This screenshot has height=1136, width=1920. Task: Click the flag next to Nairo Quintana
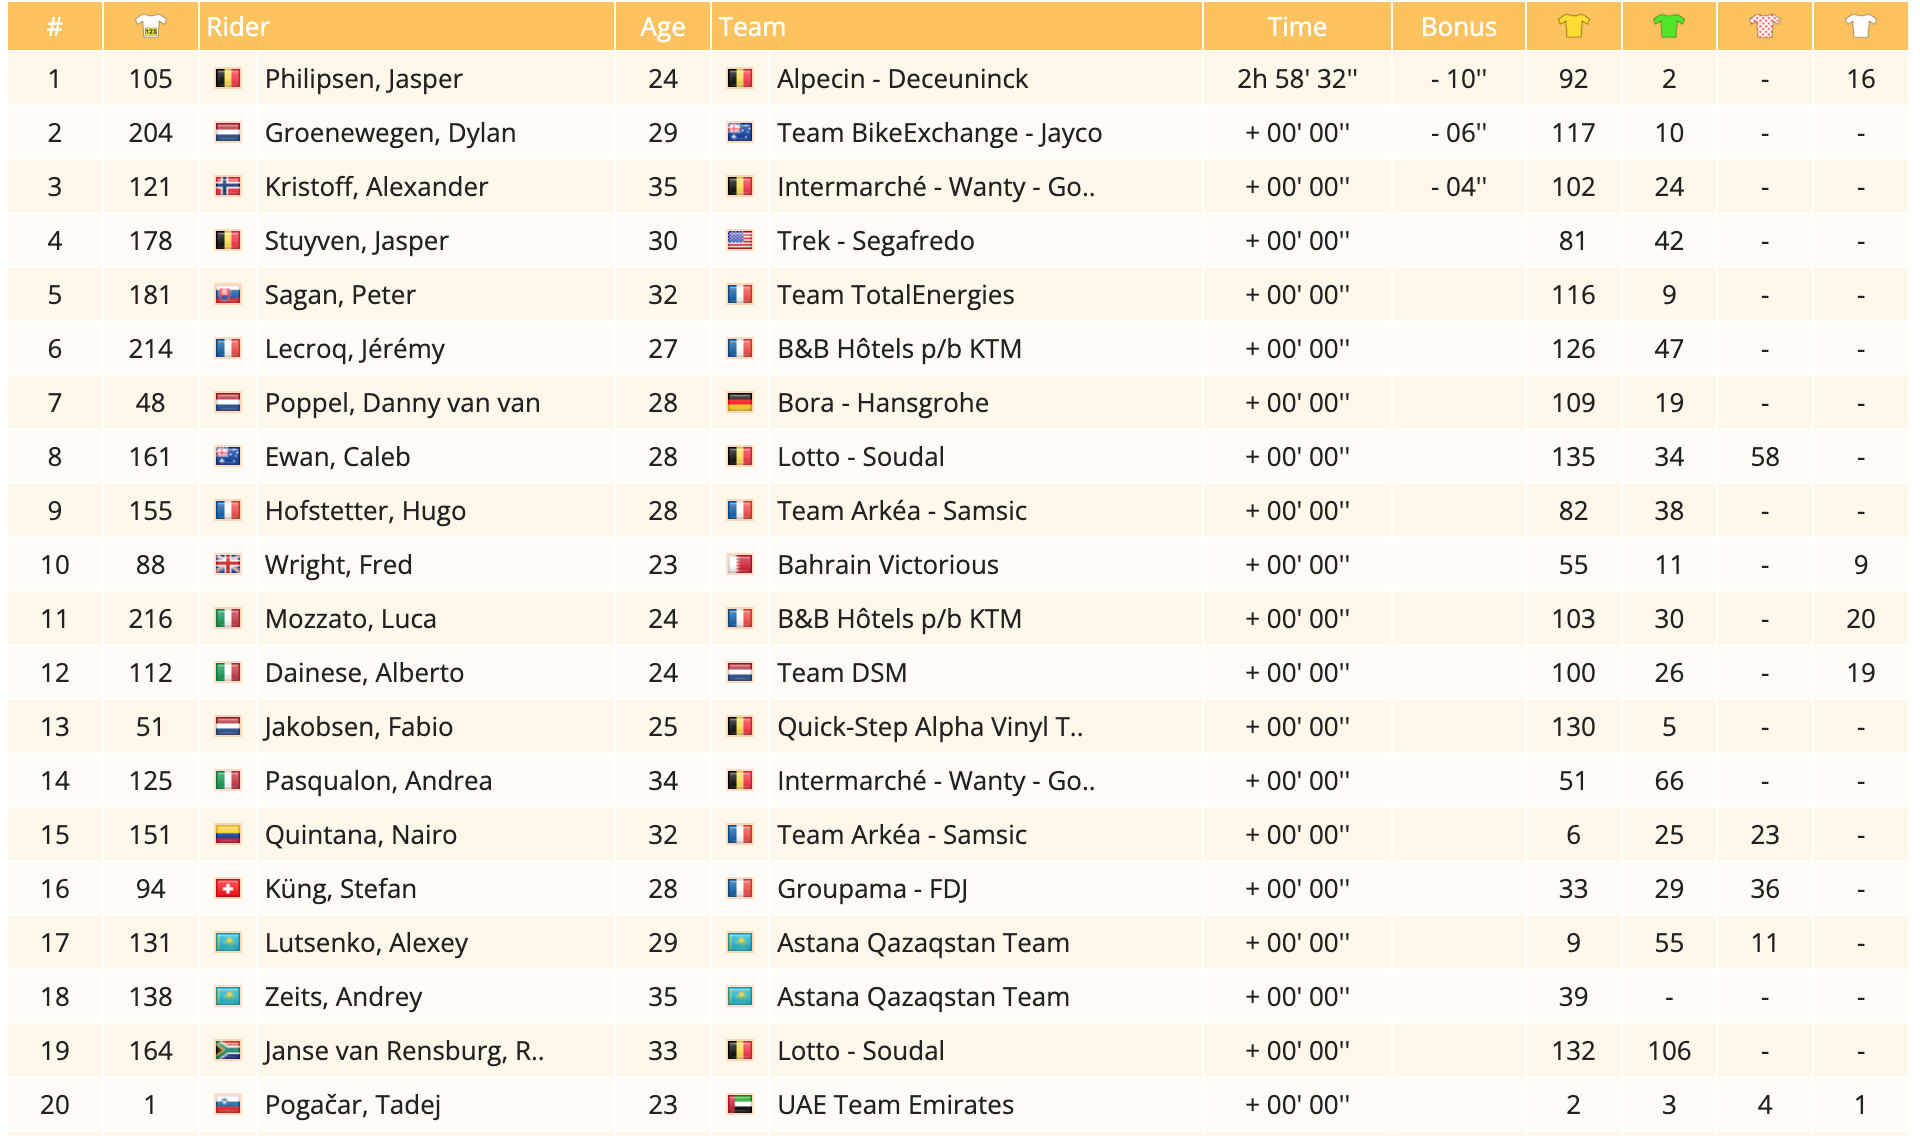(228, 835)
